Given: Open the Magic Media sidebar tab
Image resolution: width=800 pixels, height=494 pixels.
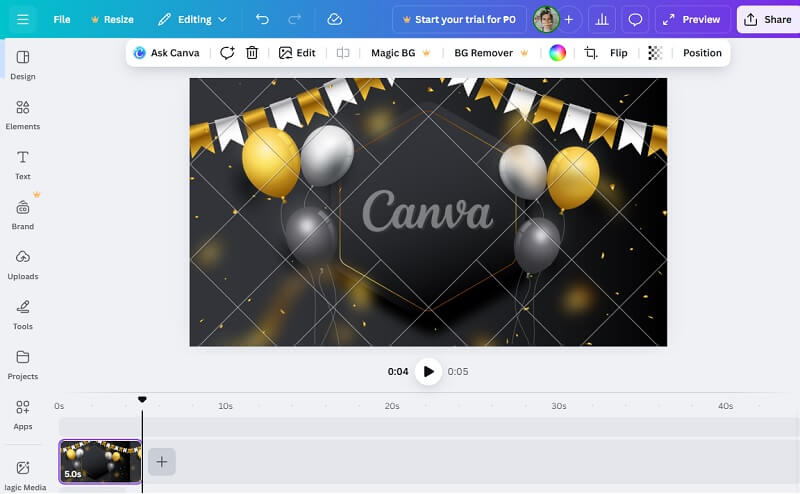Looking at the screenshot, I should (24, 475).
